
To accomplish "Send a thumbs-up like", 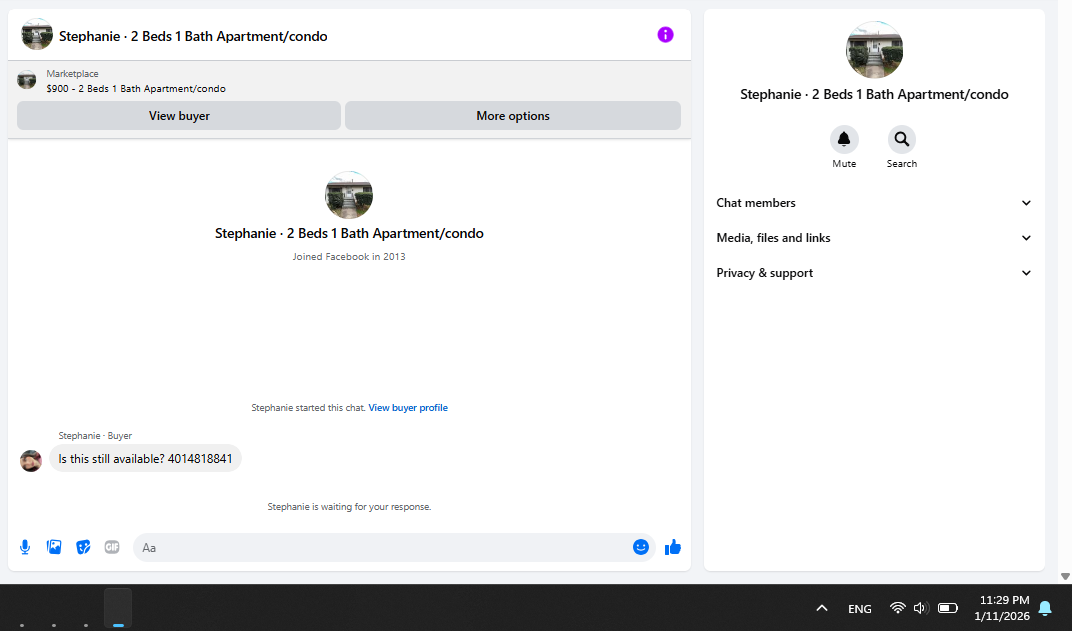I will point(673,547).
